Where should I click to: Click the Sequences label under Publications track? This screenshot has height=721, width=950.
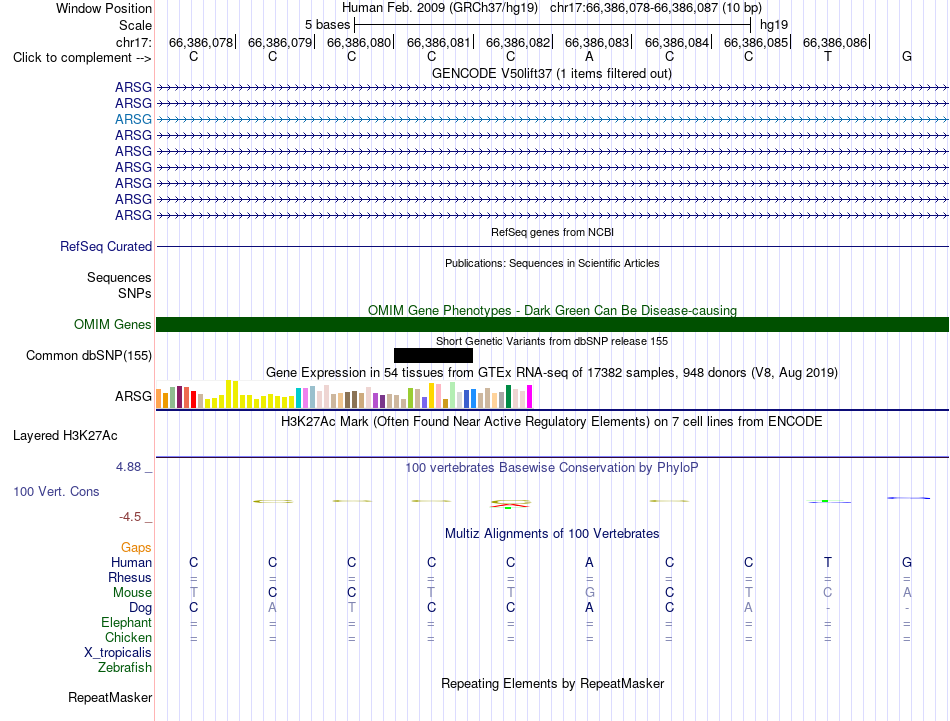[x=119, y=277]
